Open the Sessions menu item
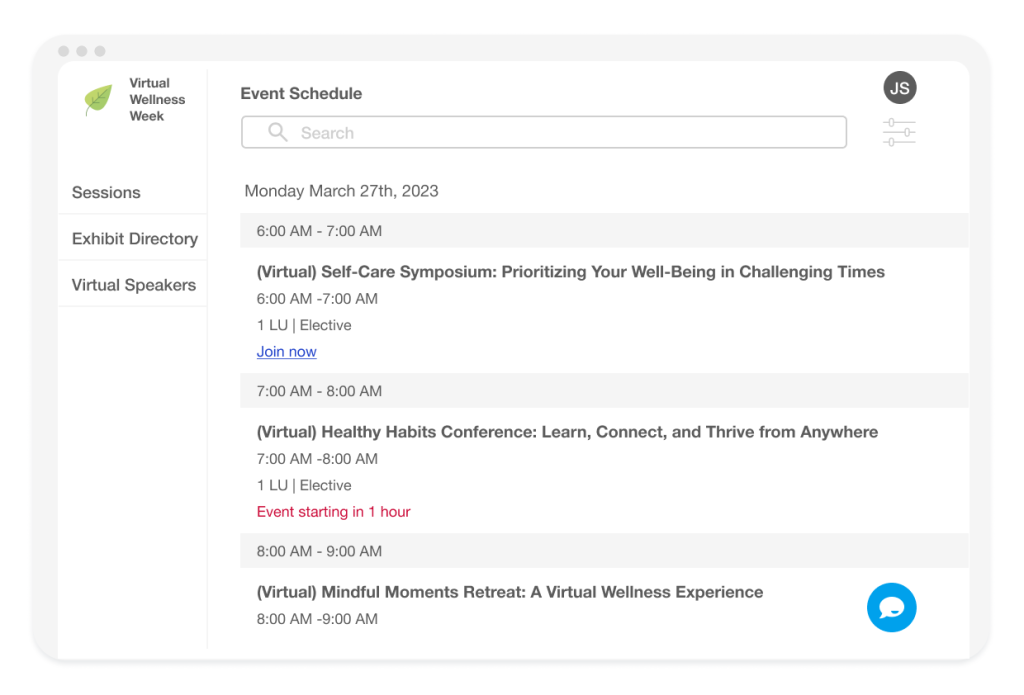Viewport: 1024px width, 695px height. tap(133, 193)
